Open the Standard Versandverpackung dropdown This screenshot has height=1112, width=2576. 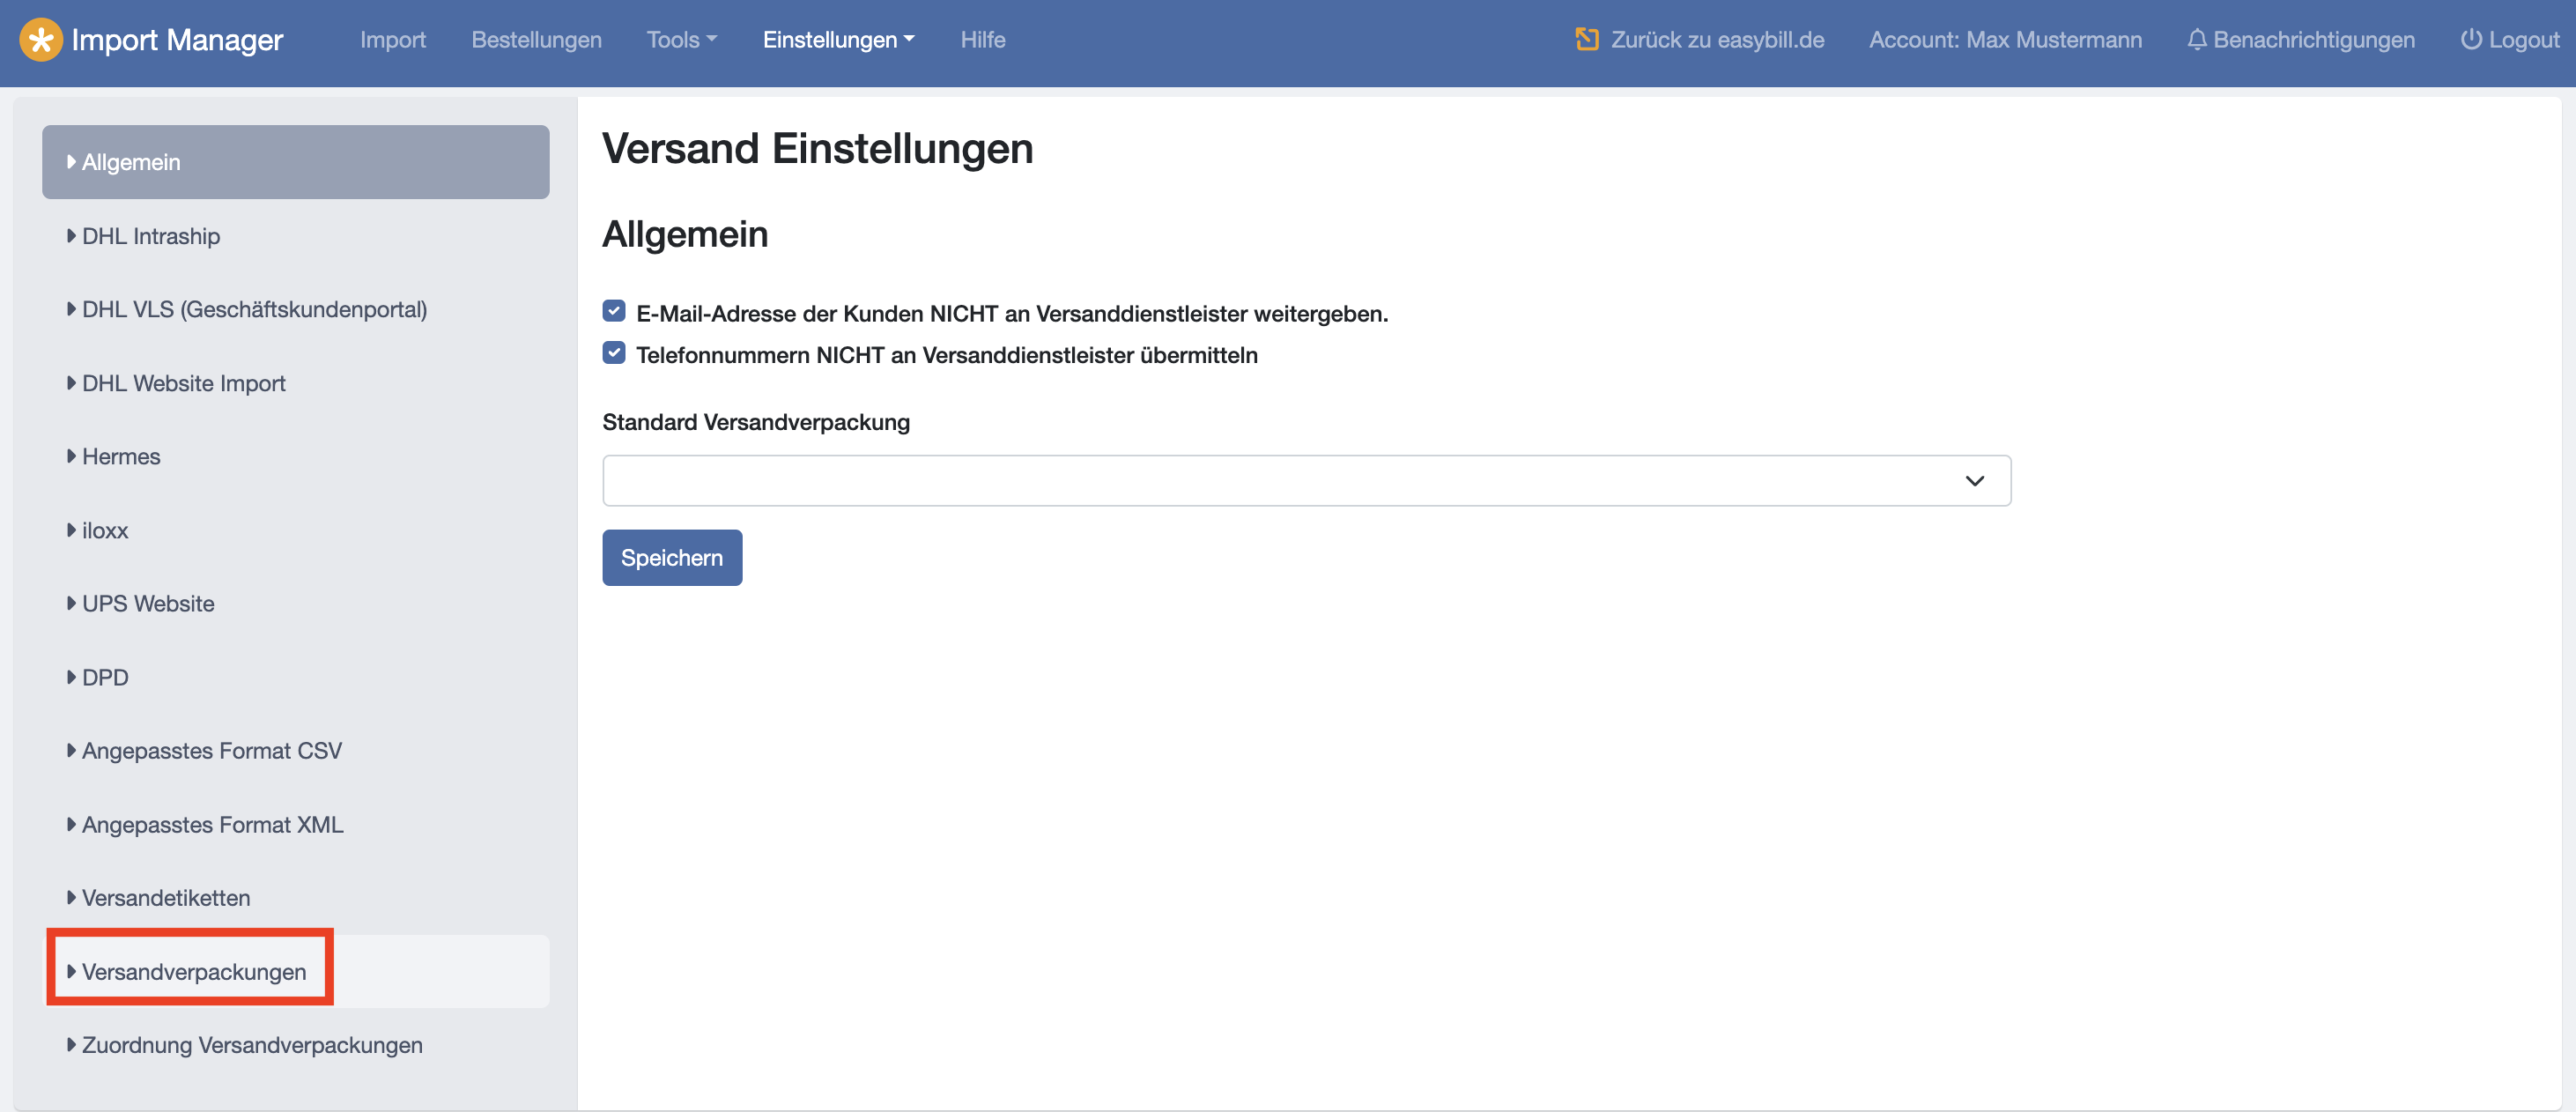[1306, 481]
